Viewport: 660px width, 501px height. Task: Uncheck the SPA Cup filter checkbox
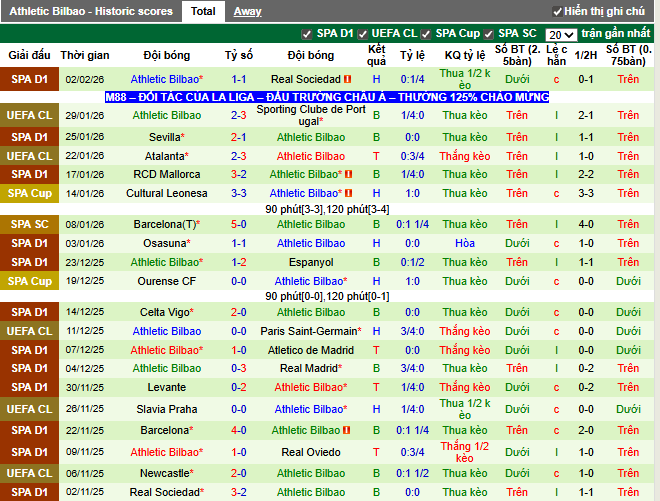click(x=426, y=34)
